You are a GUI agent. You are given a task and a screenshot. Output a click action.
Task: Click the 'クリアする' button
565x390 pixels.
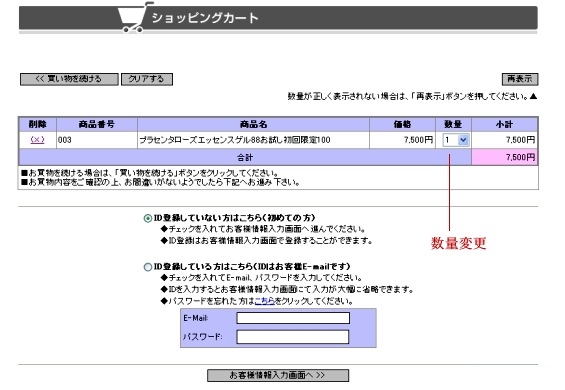pyautogui.click(x=147, y=79)
